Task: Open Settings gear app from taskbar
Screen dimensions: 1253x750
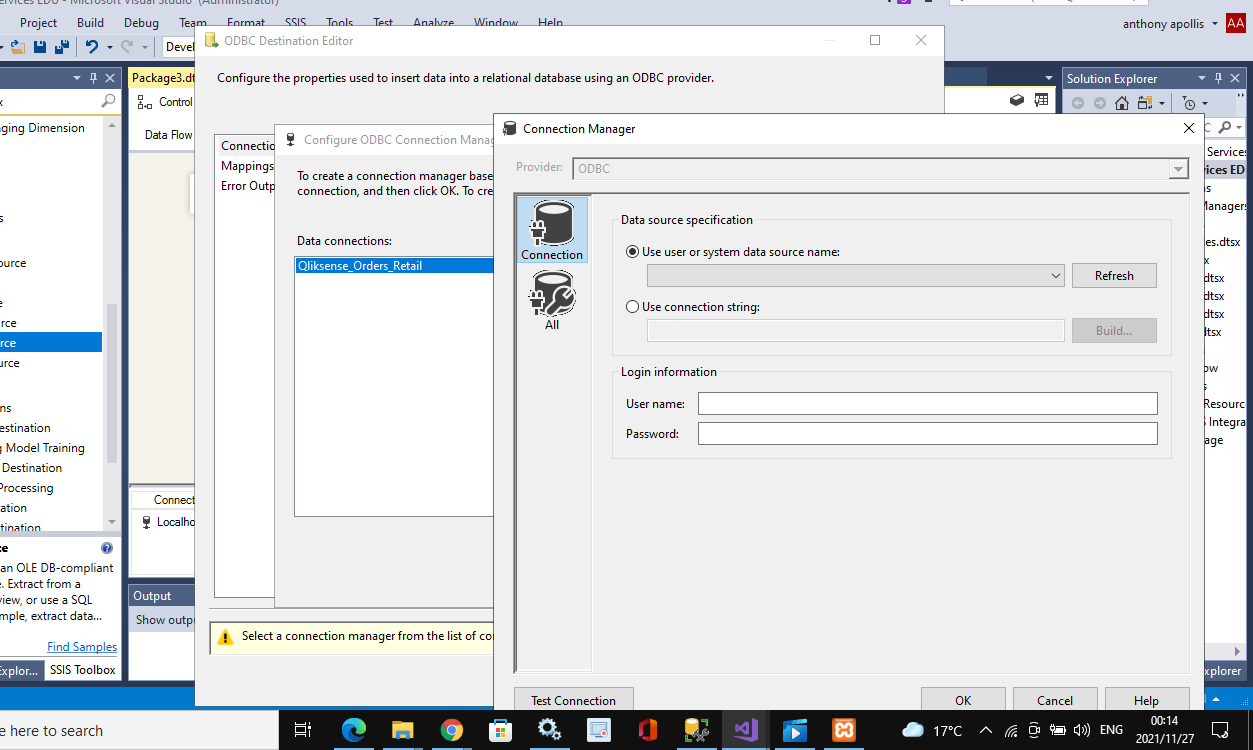Action: point(549,730)
